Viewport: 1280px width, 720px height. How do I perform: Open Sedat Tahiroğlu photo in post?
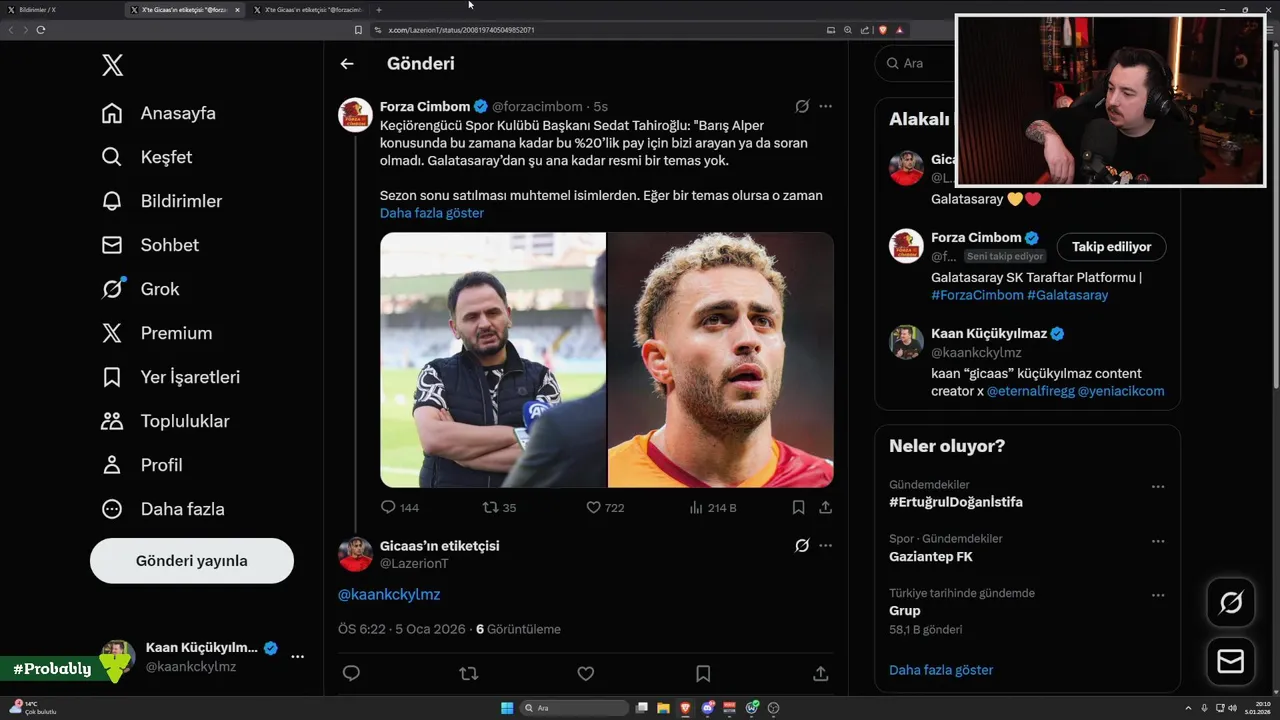coord(493,360)
